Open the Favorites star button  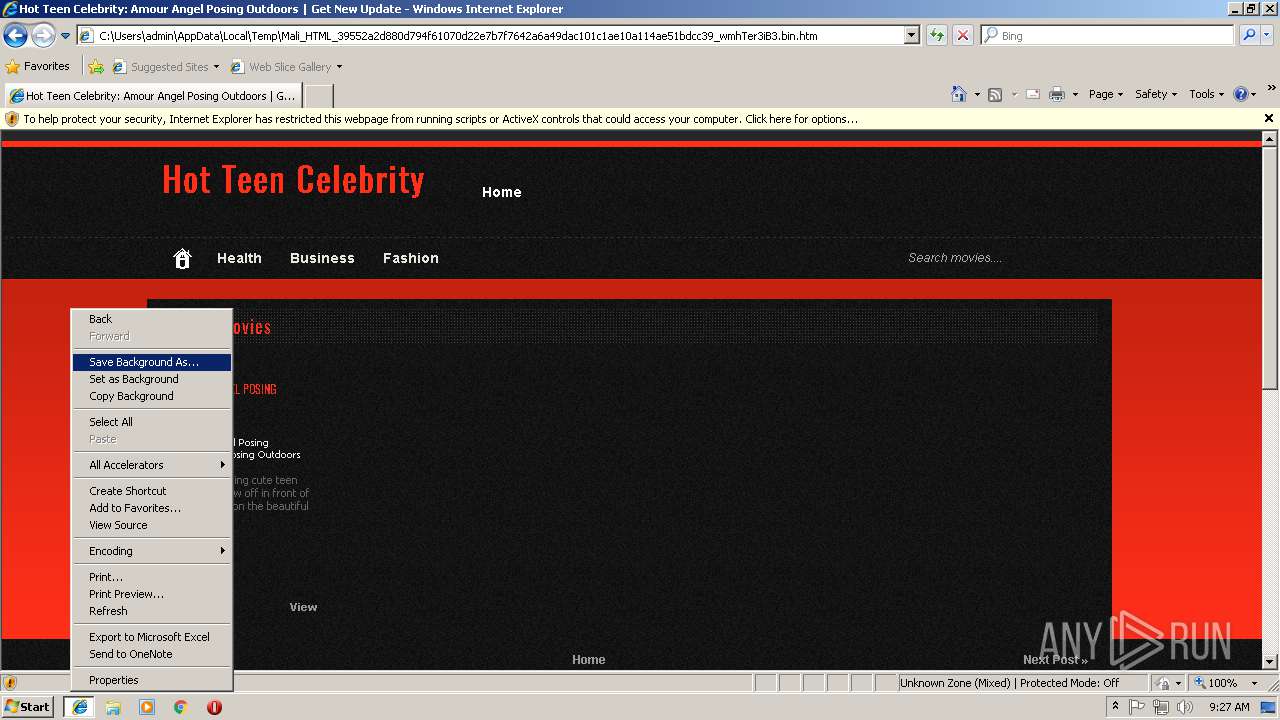38,66
